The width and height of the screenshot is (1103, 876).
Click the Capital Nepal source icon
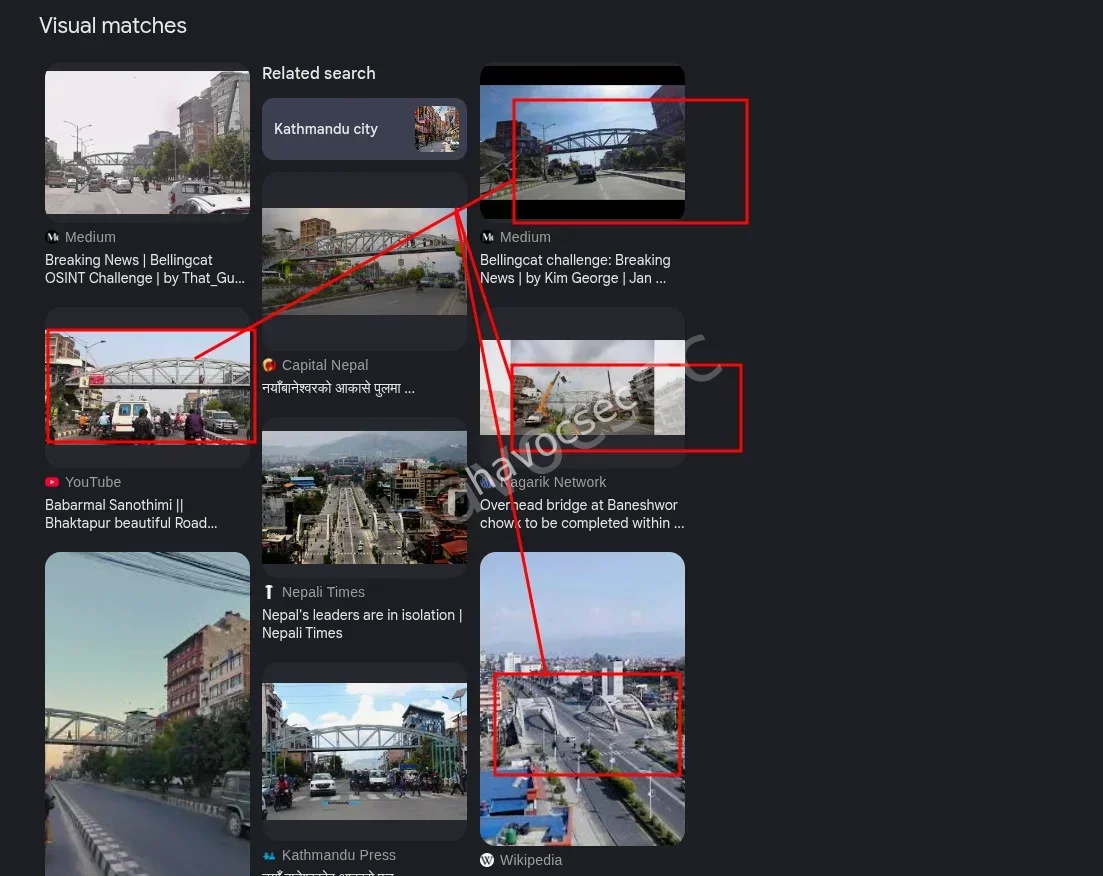269,365
